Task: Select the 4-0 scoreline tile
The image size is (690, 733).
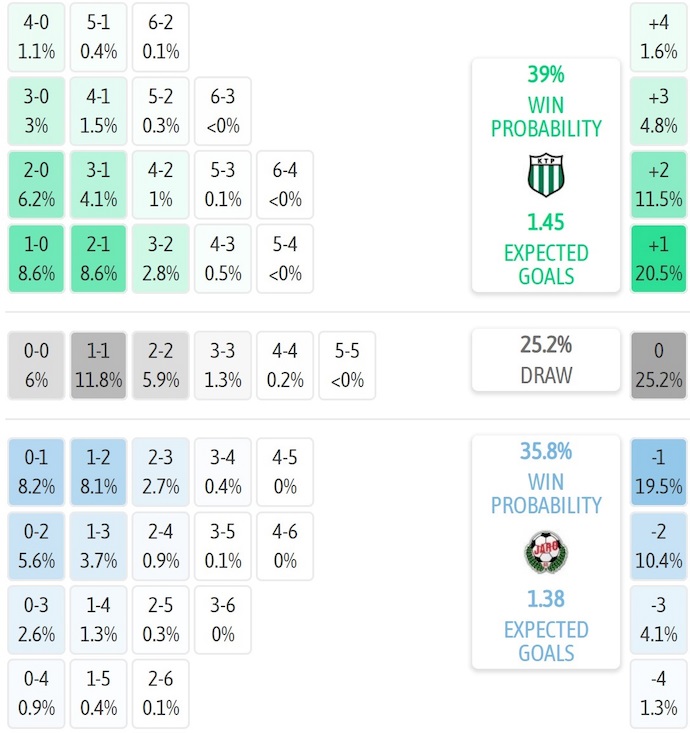Action: pos(36,35)
